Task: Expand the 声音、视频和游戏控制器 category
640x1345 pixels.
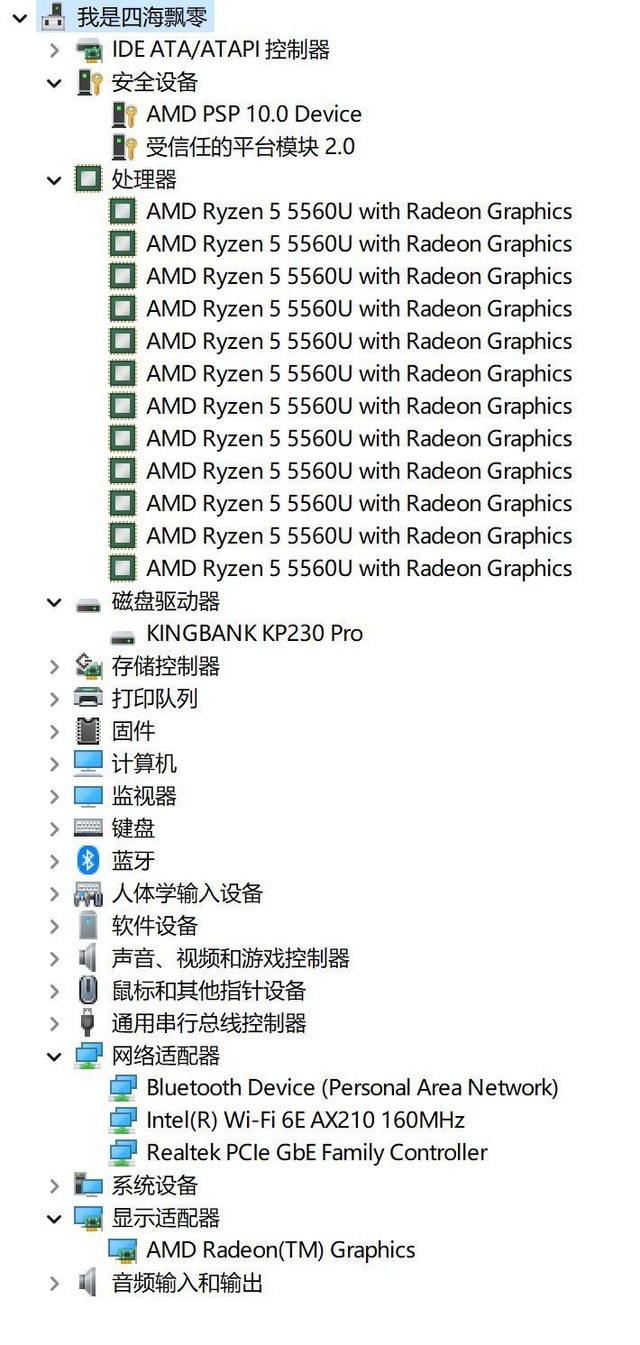Action: 54,958
